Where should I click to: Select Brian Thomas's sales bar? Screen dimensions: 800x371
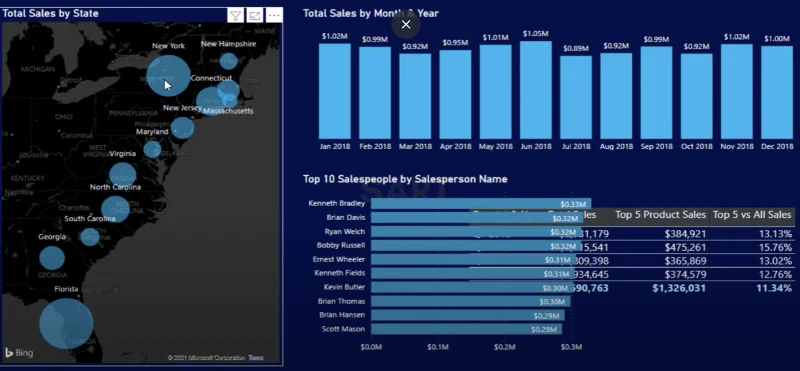click(x=470, y=301)
